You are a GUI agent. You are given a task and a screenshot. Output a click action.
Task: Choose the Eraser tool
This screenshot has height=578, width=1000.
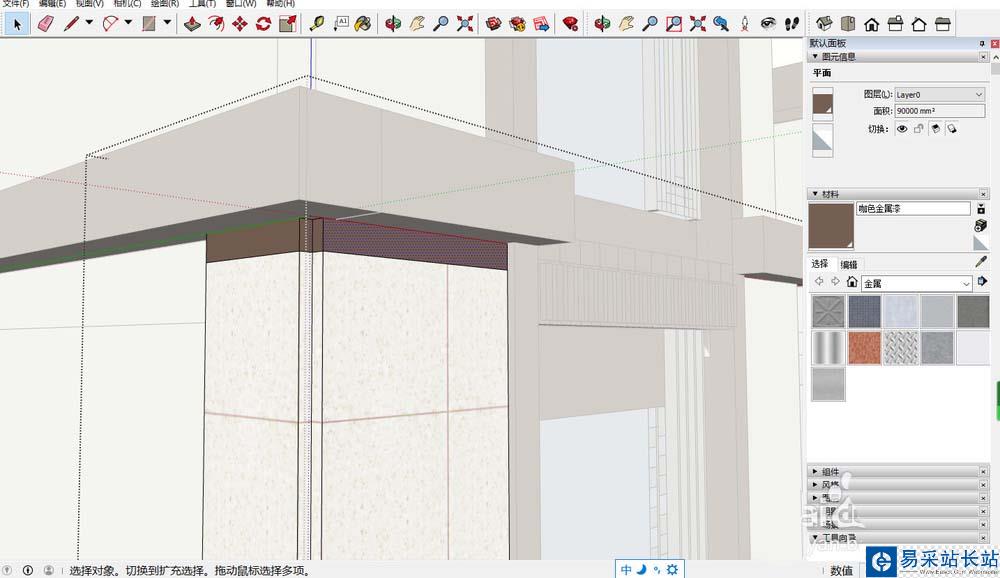(x=45, y=24)
